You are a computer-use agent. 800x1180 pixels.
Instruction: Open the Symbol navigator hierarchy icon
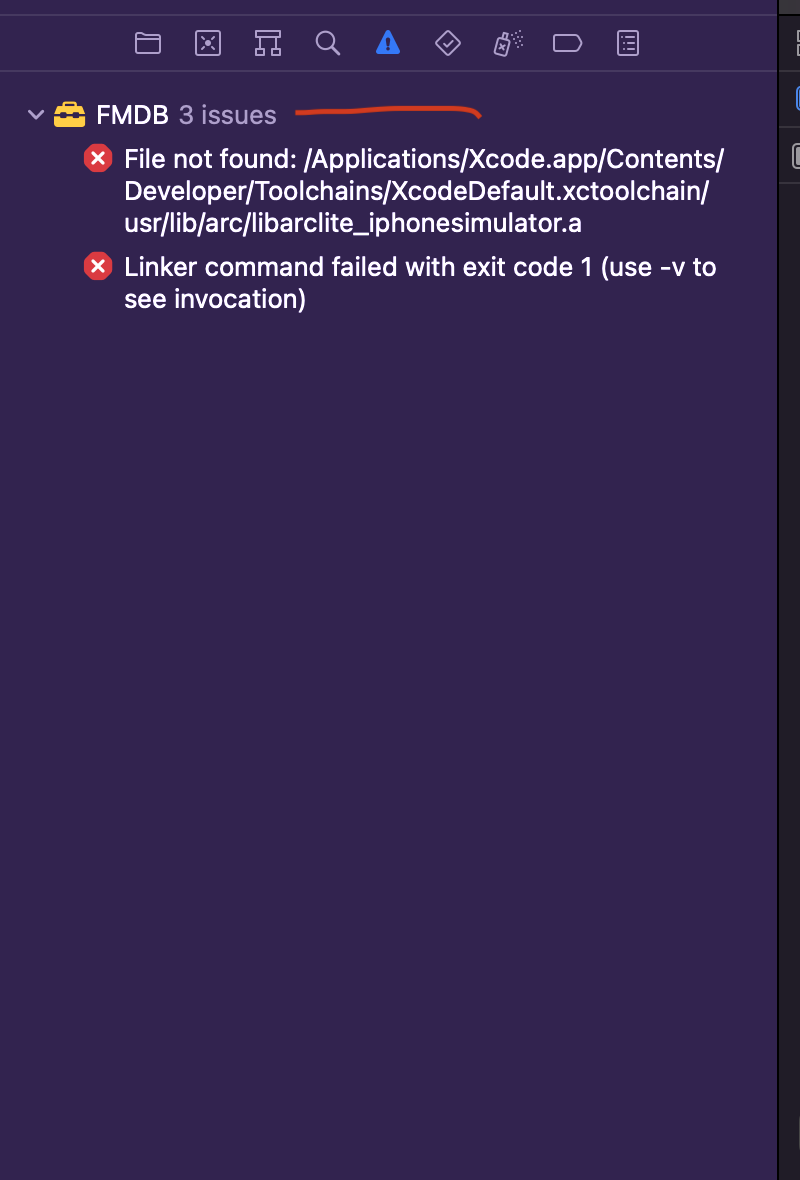[267, 43]
